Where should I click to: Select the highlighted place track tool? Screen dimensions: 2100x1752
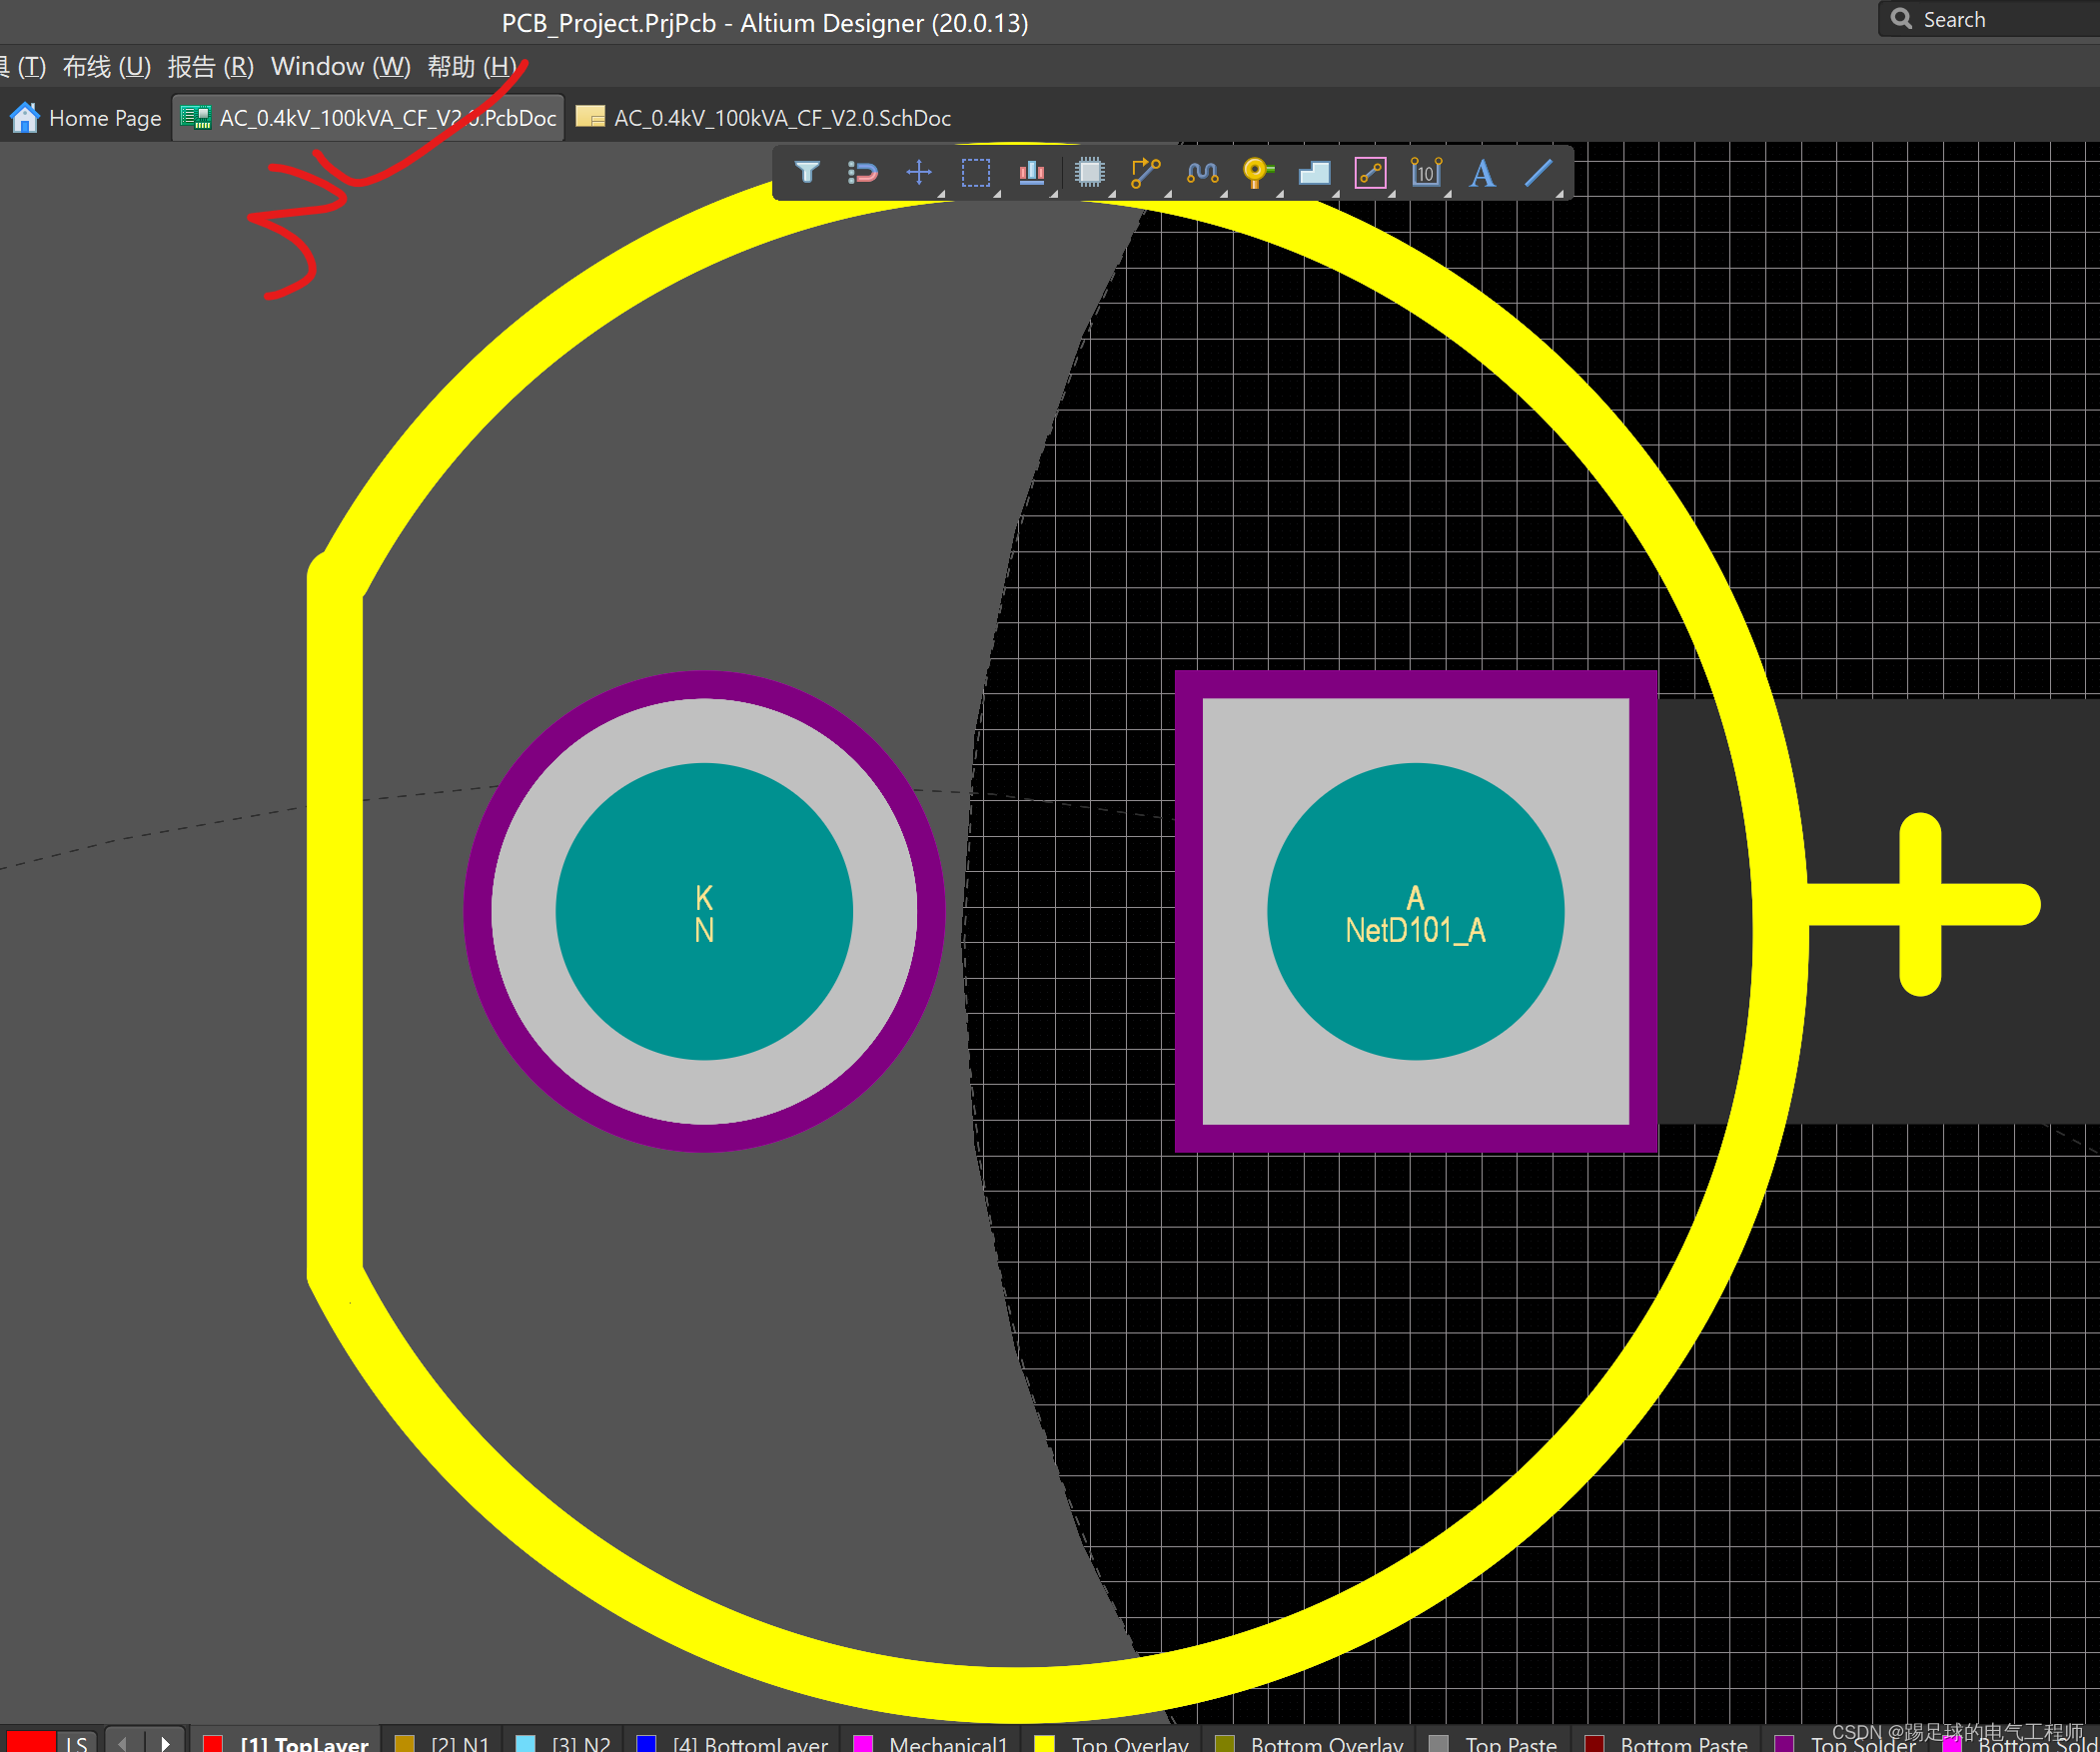tap(1370, 172)
